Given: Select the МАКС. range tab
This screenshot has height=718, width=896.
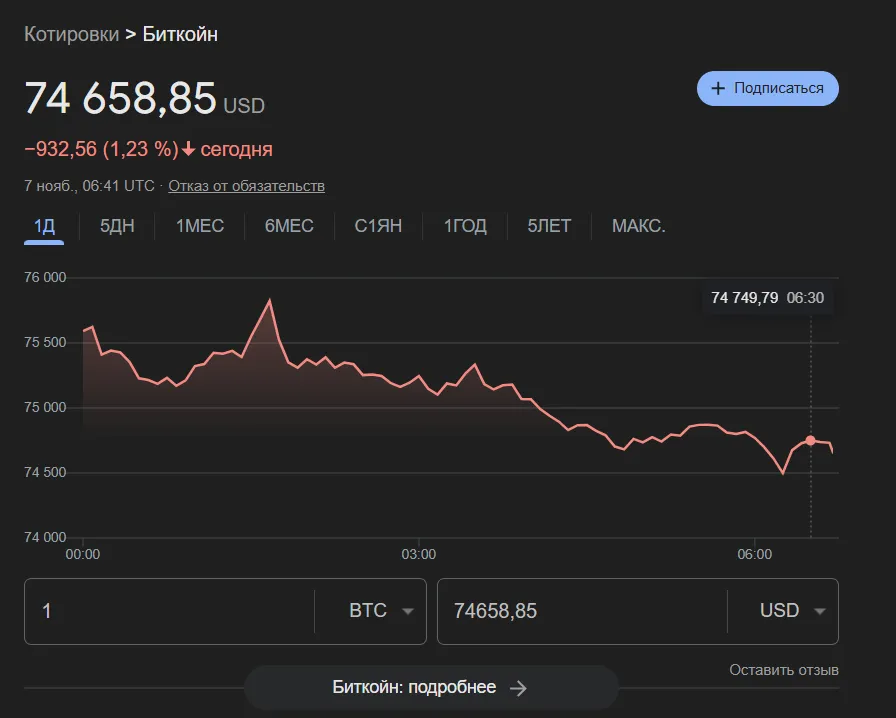Looking at the screenshot, I should (638, 226).
